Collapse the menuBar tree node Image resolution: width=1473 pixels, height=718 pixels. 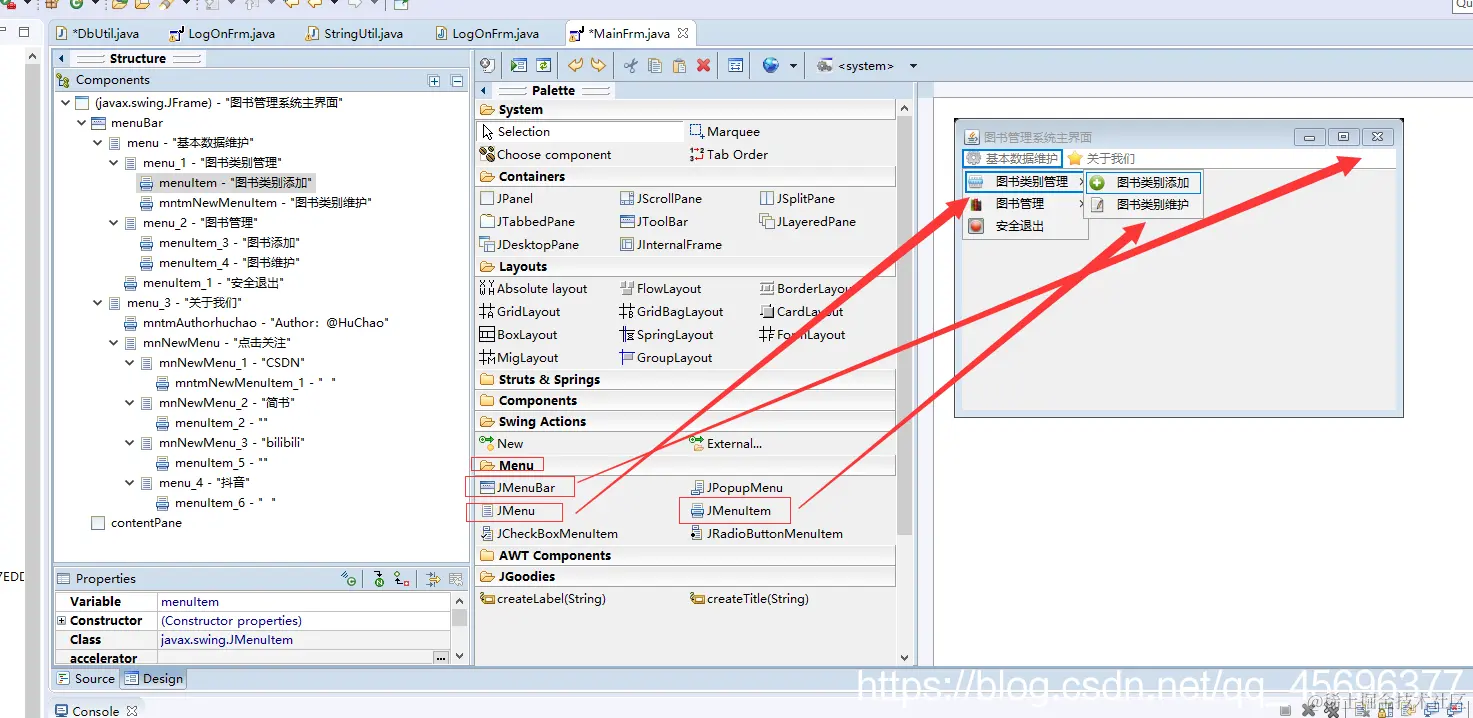(x=82, y=123)
